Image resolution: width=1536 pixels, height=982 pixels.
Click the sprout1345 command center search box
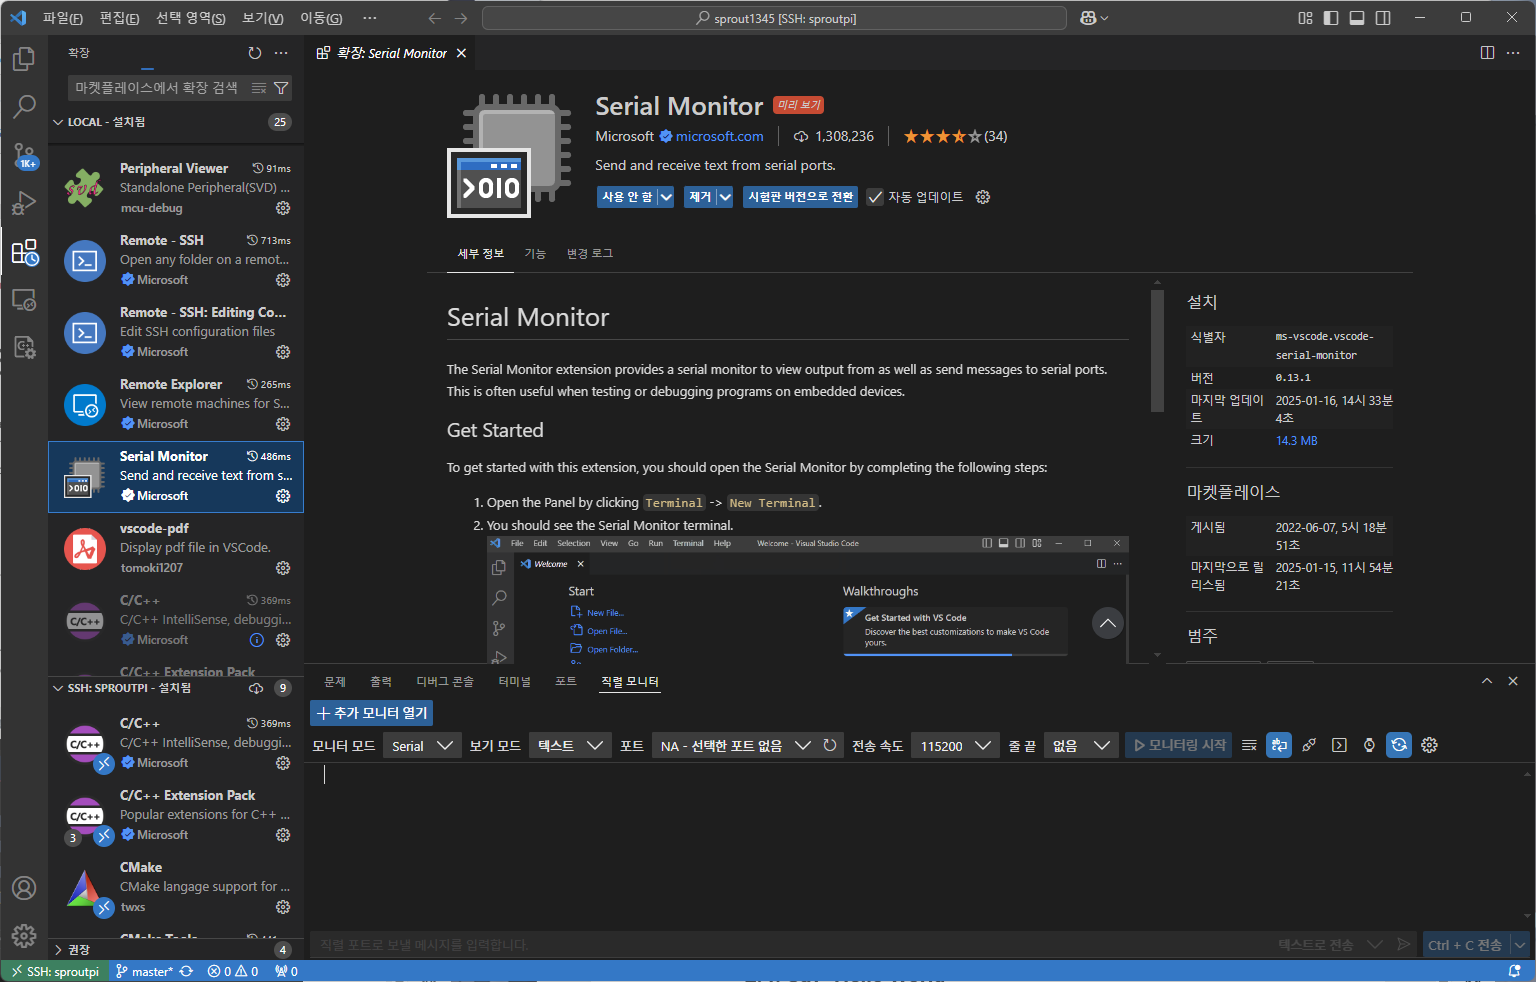[775, 18]
